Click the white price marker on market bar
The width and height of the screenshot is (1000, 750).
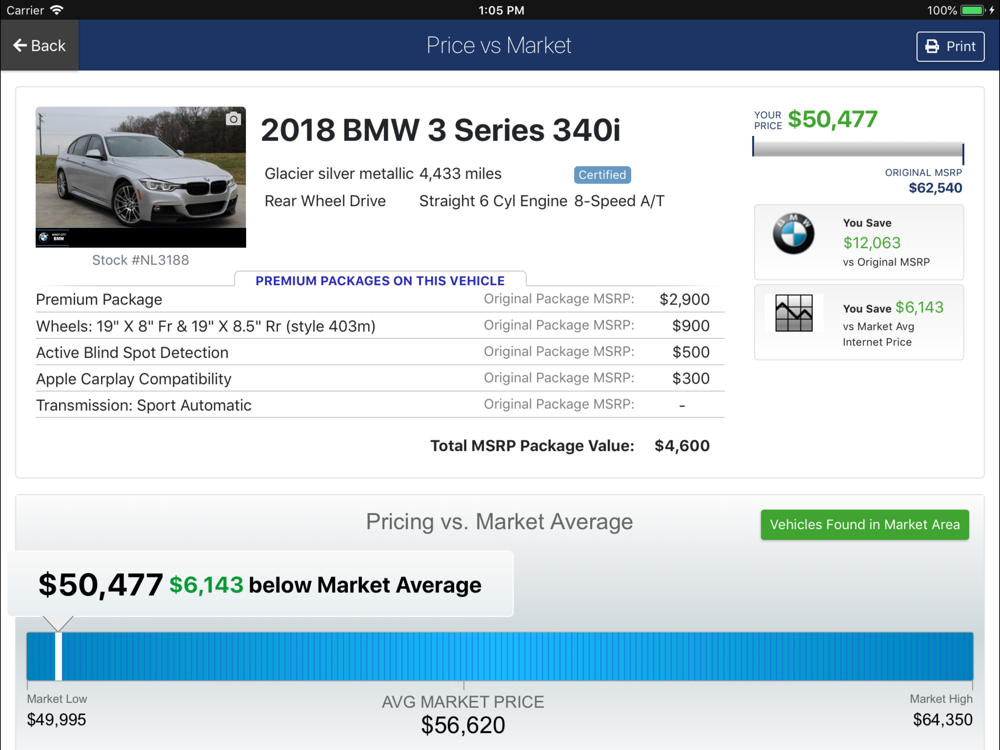(x=58, y=656)
